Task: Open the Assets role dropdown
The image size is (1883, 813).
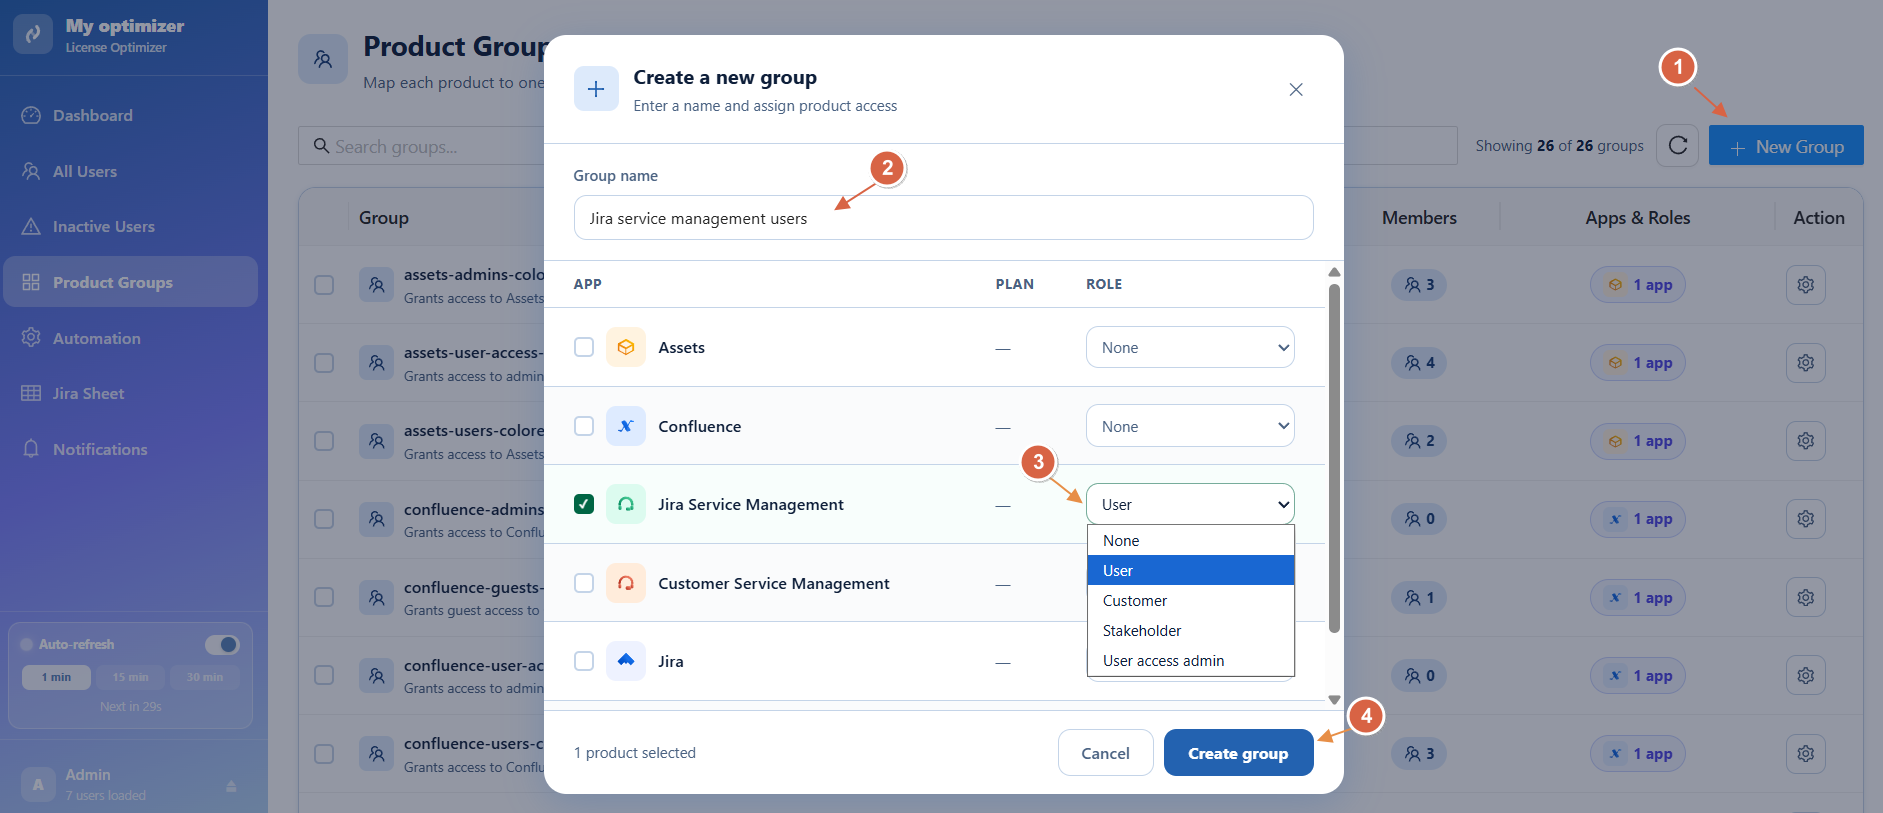Action: click(1190, 347)
